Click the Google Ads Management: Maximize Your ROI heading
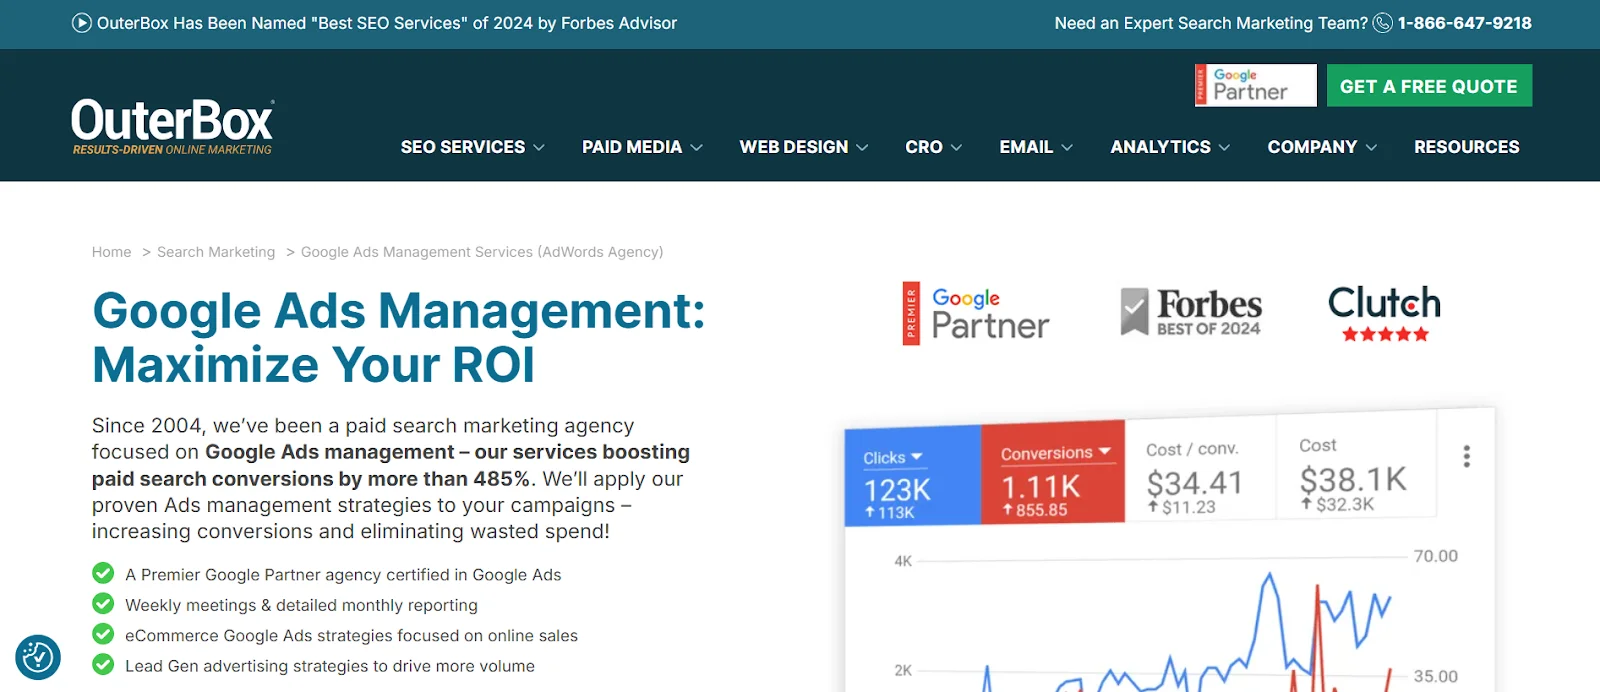This screenshot has width=1600, height=692. click(399, 338)
